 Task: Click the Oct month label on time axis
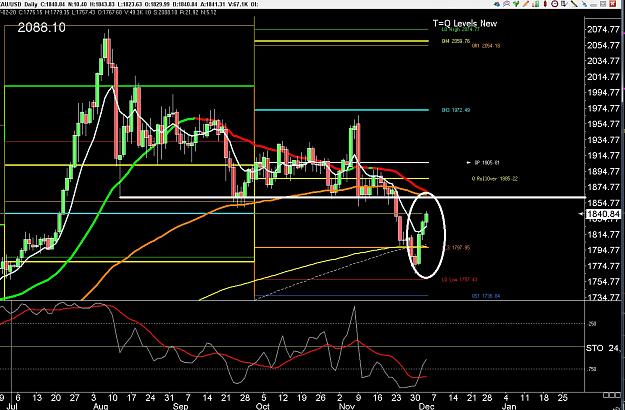263,406
